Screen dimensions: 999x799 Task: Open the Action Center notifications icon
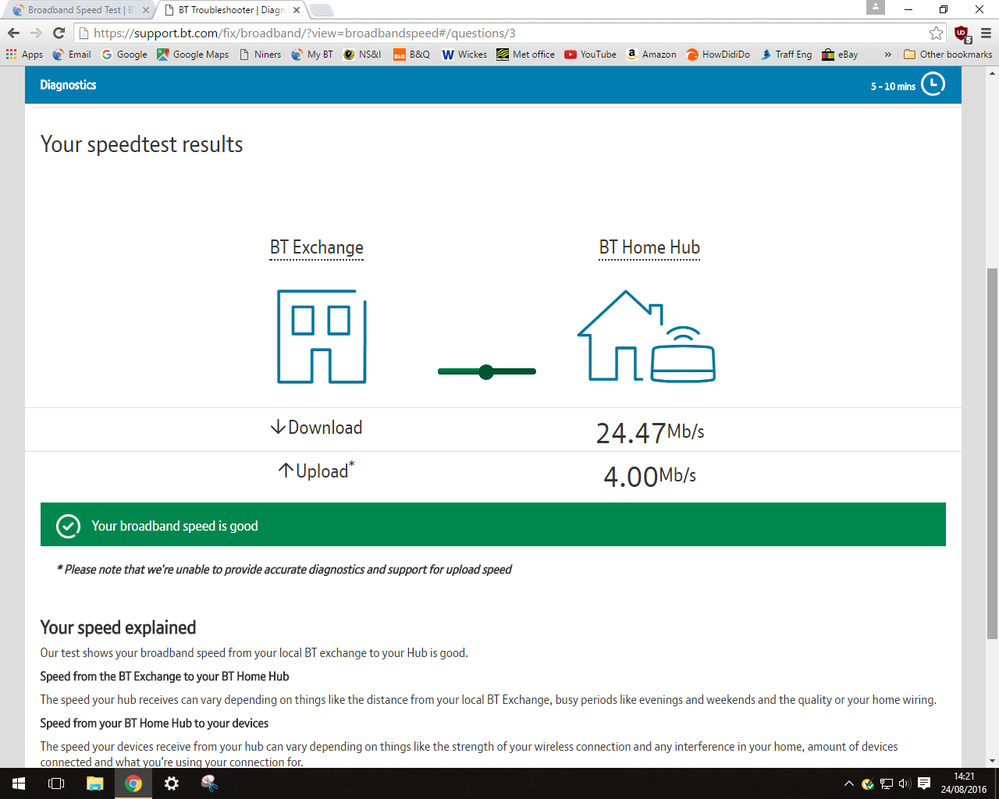(x=924, y=784)
